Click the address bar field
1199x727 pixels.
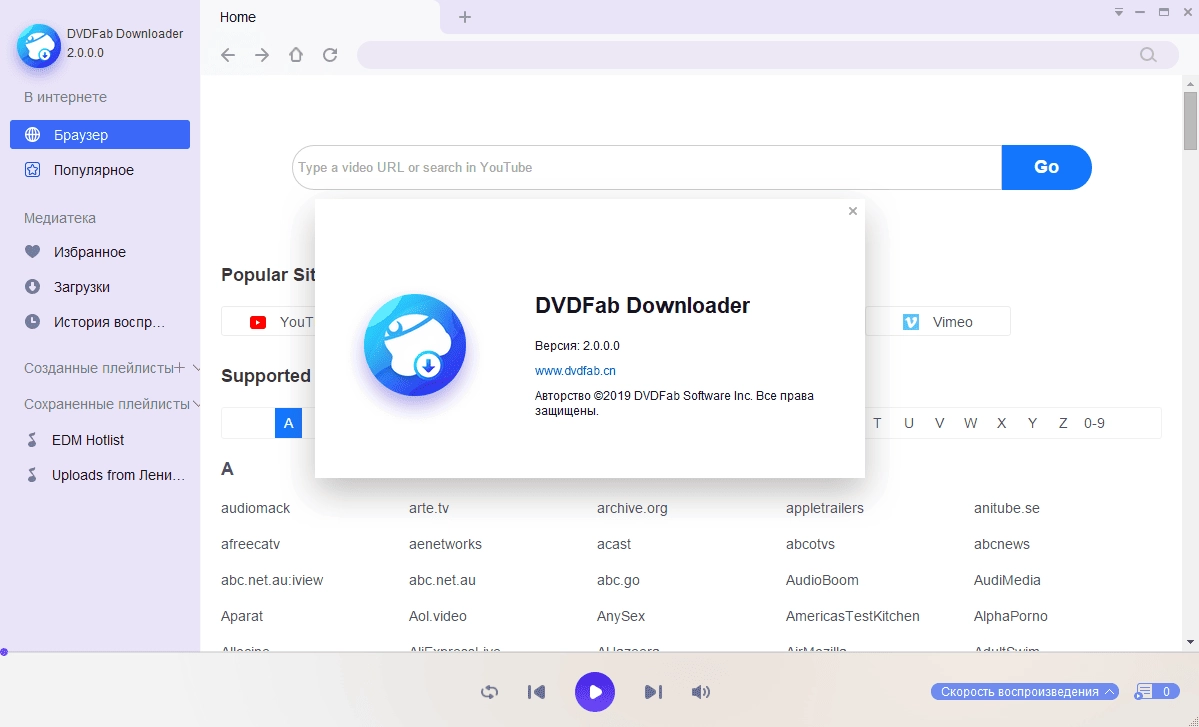point(768,55)
